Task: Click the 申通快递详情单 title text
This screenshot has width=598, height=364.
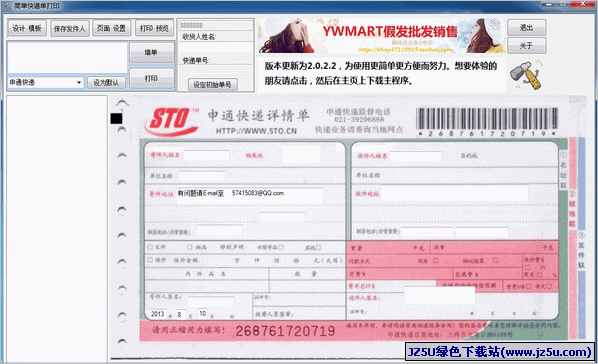Action: pyautogui.click(x=259, y=116)
